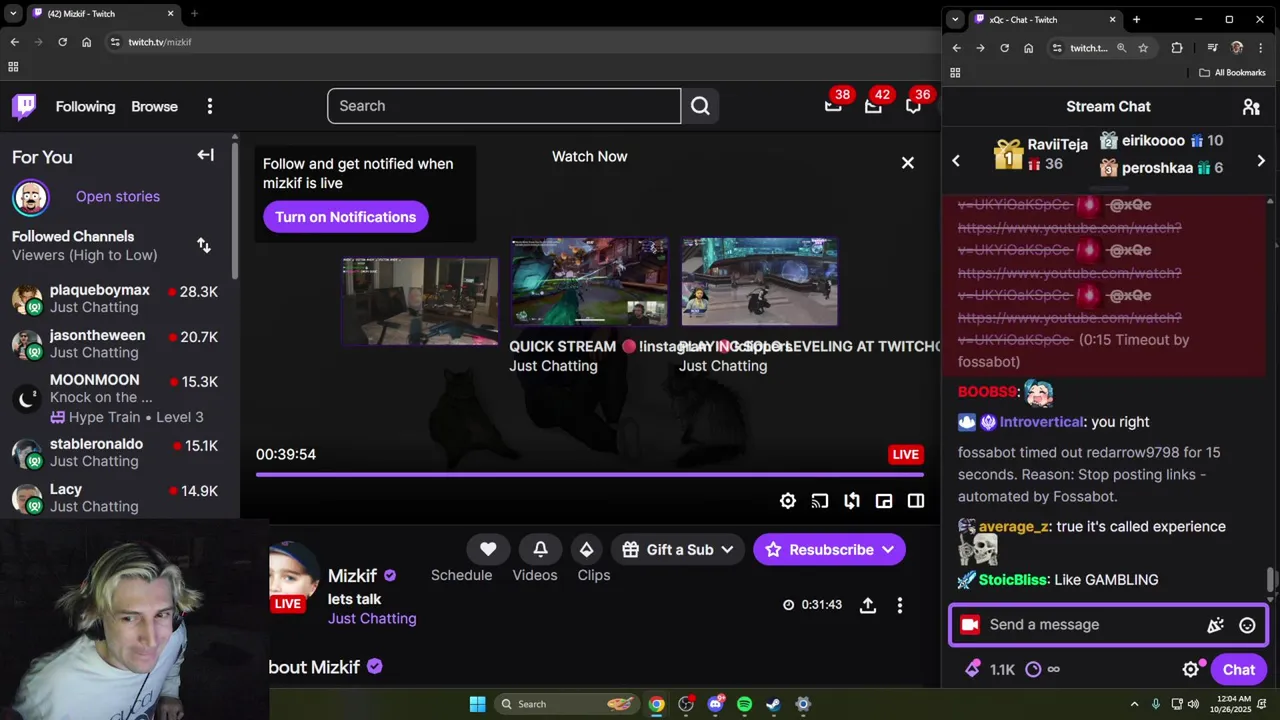Viewport: 1280px width, 720px height.
Task: Open Mizkif Clips tab
Action: 594,575
